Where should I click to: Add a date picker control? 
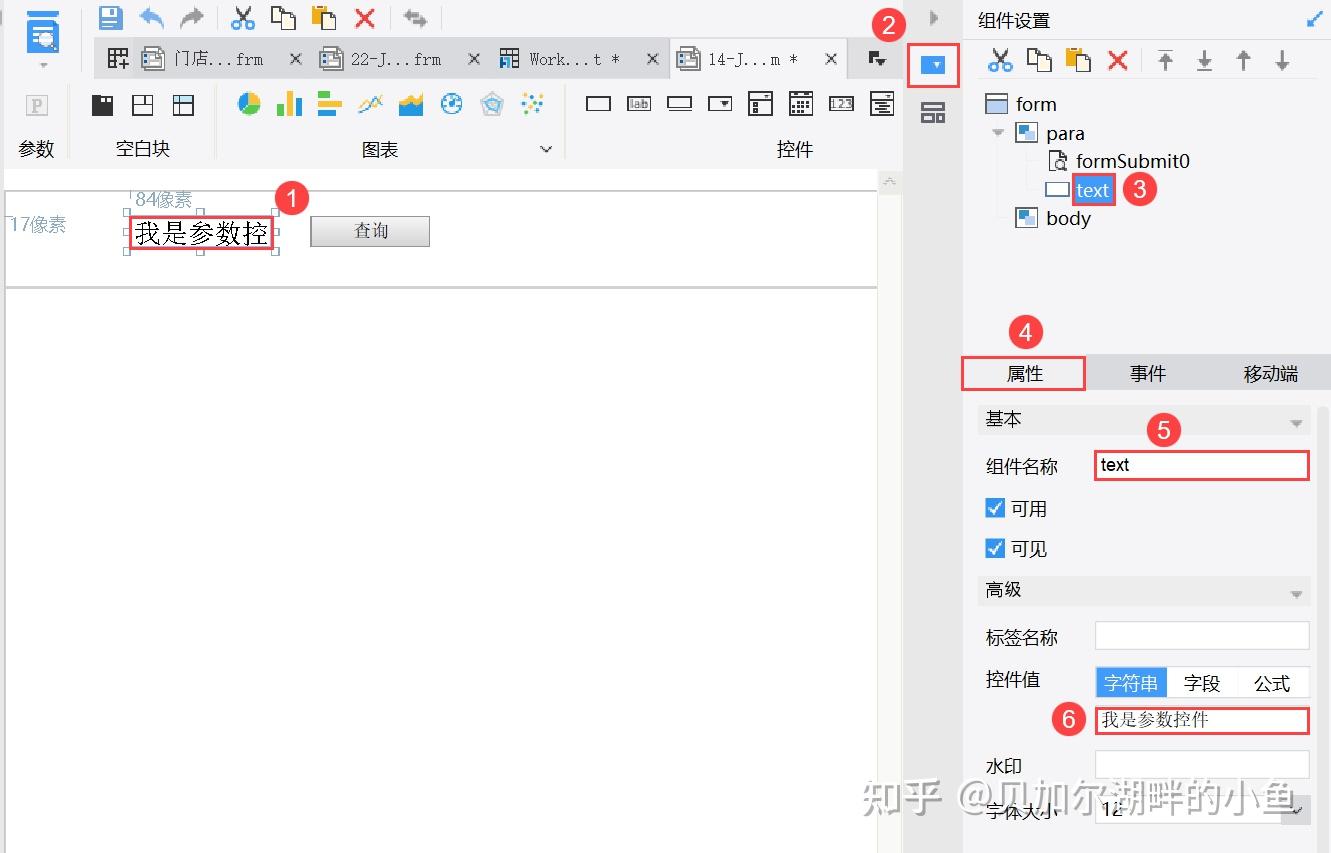point(801,103)
